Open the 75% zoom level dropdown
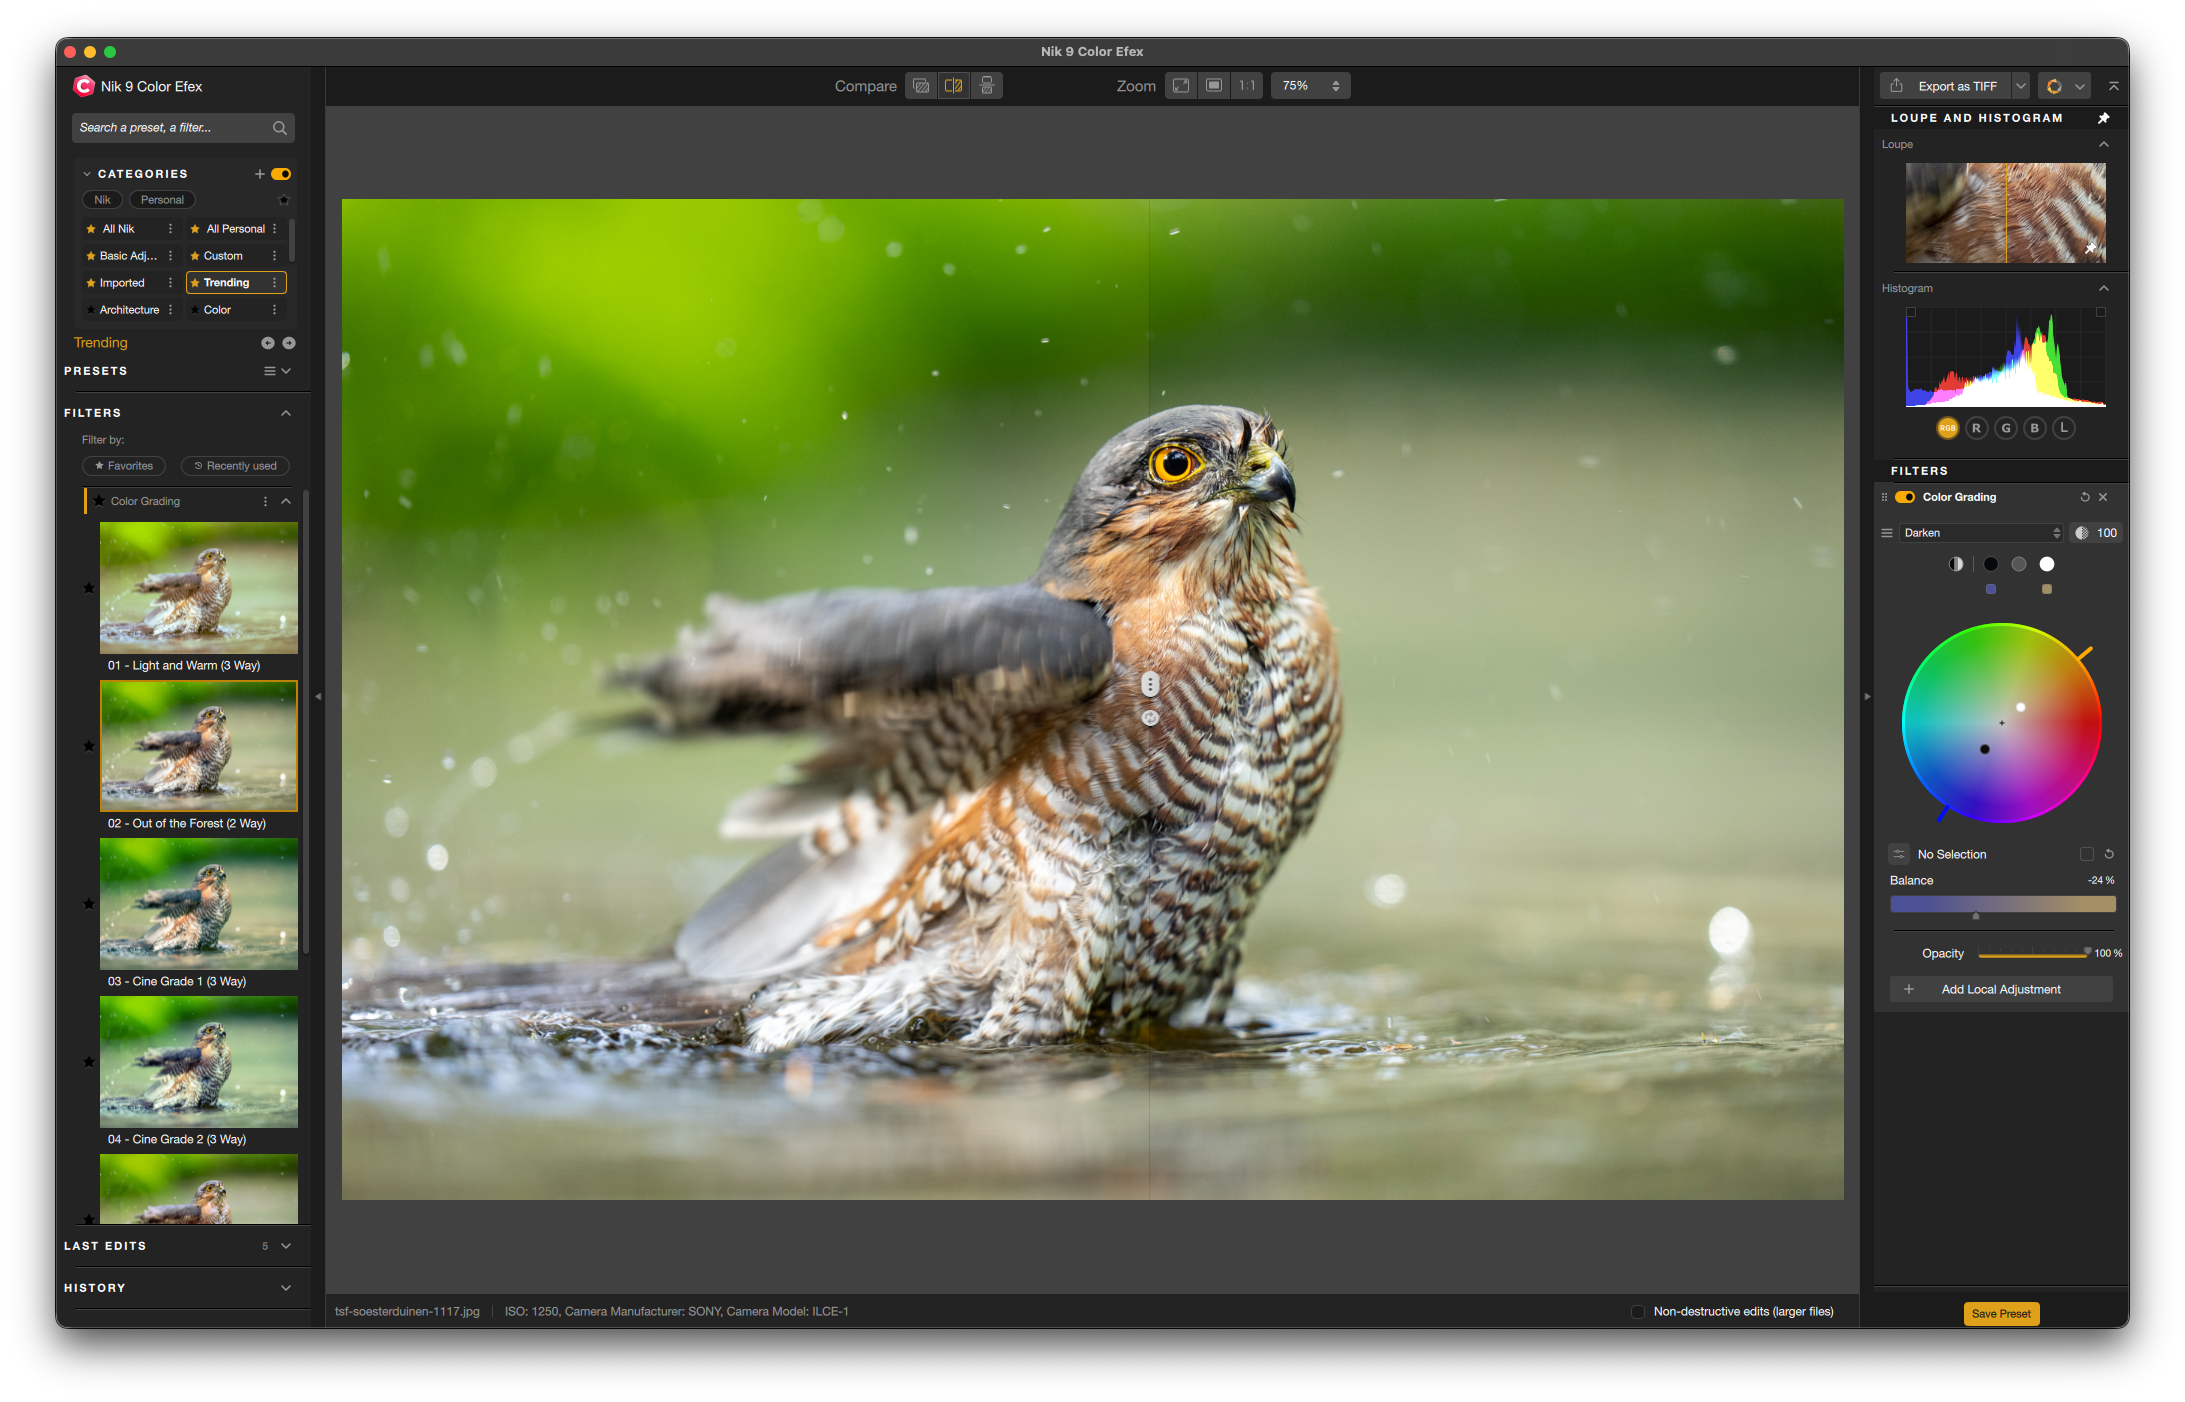Screen dimensions: 2185x1402 (x=1334, y=85)
